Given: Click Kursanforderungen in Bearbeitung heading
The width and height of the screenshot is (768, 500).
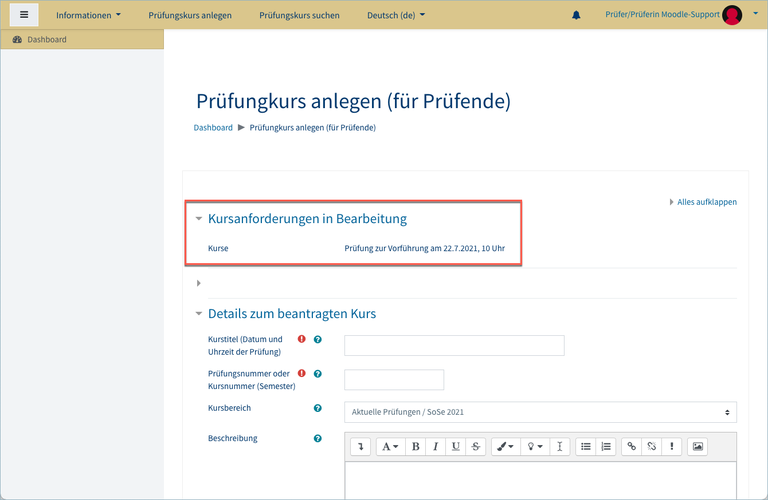Looking at the screenshot, I should (x=307, y=218).
